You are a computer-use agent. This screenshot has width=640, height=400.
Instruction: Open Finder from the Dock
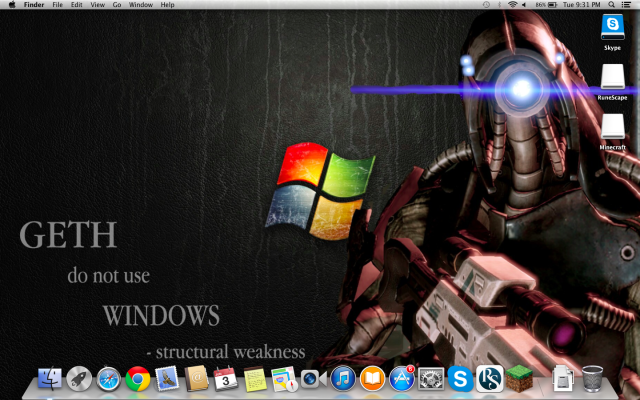50,378
